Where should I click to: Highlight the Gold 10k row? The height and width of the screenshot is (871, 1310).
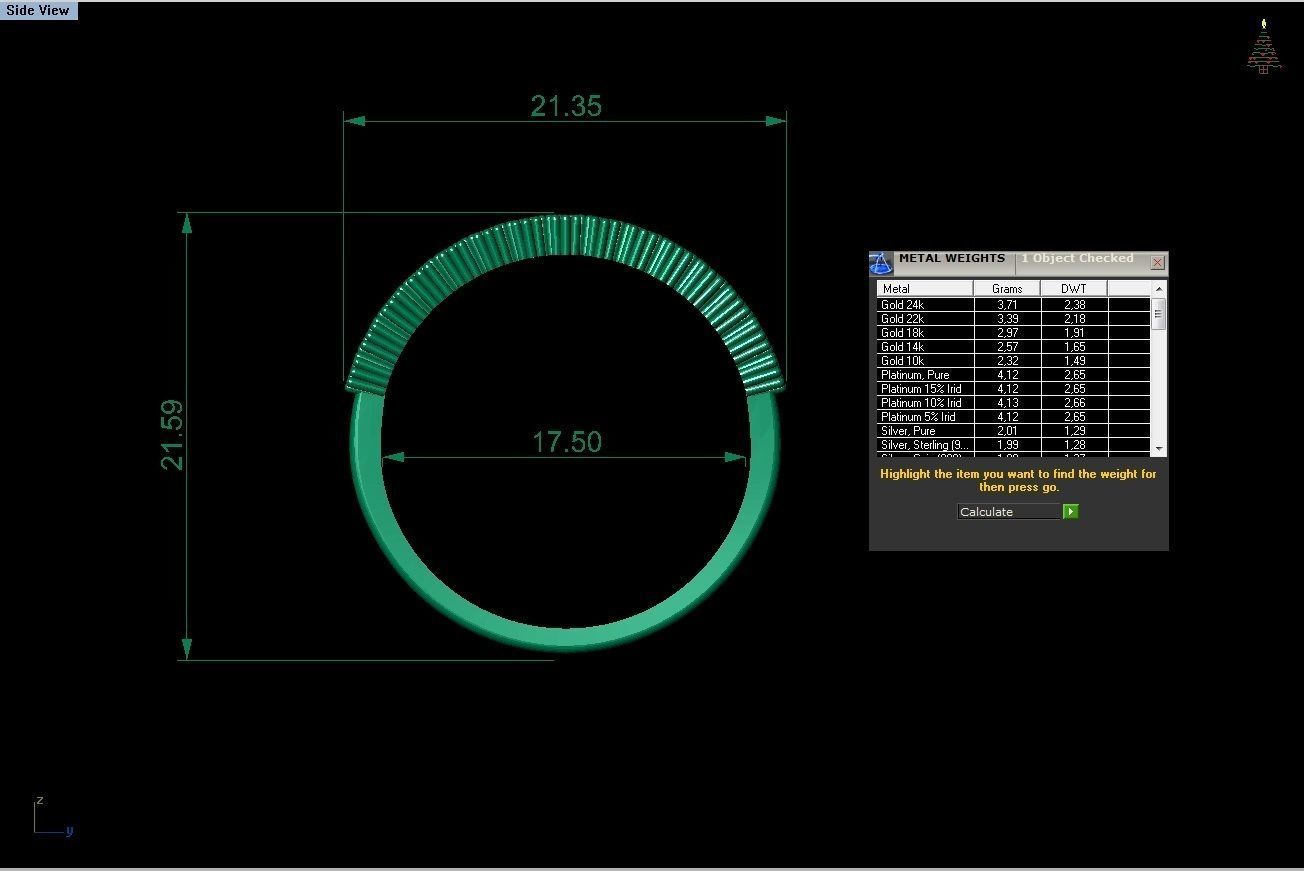coord(1014,361)
